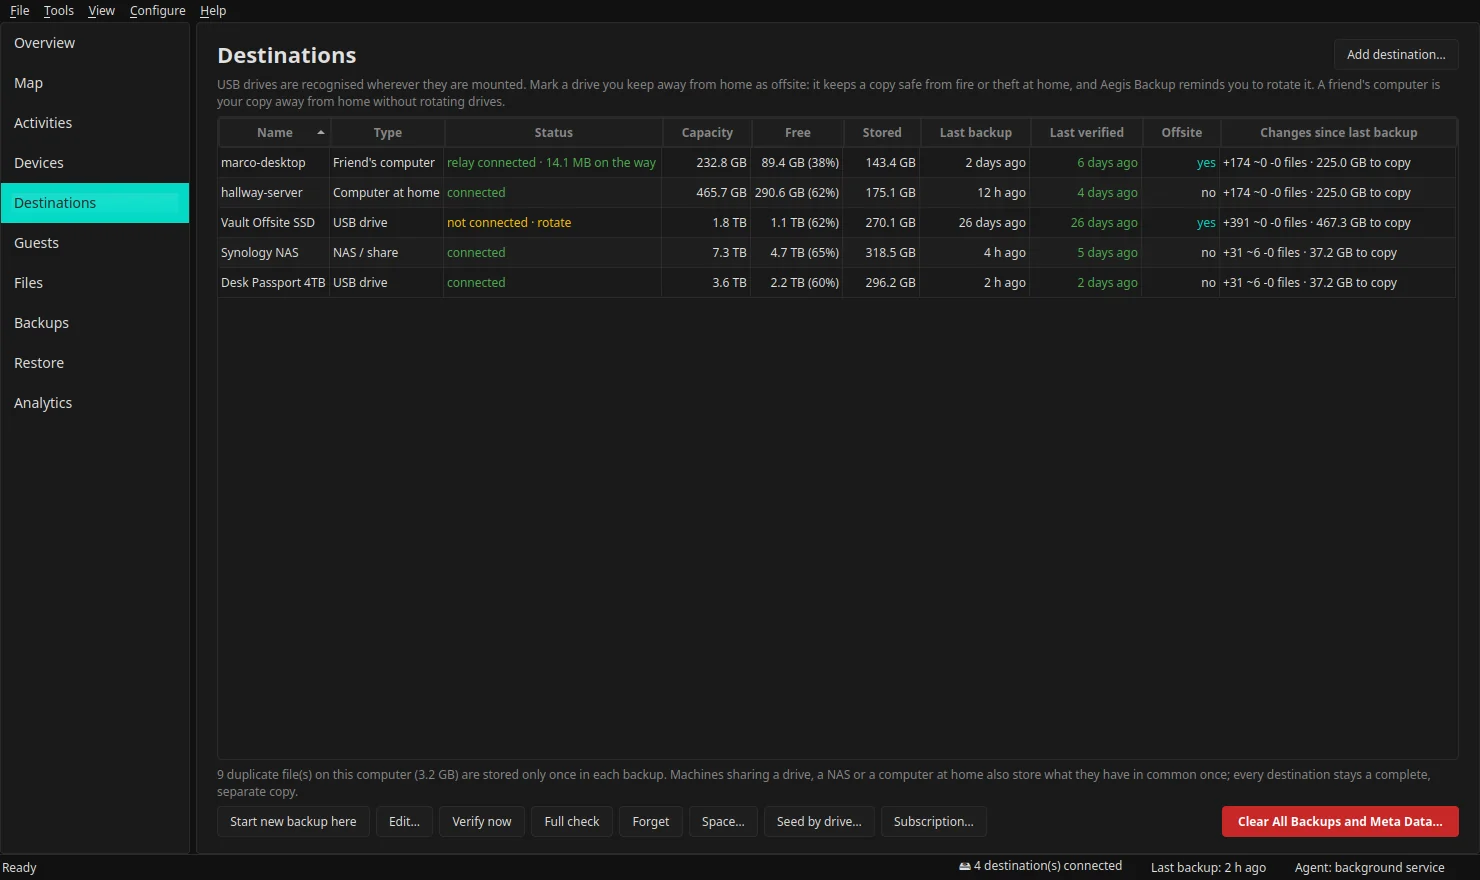The width and height of the screenshot is (1480, 880).
Task: Select the hallway-server row name
Action: [262, 193]
